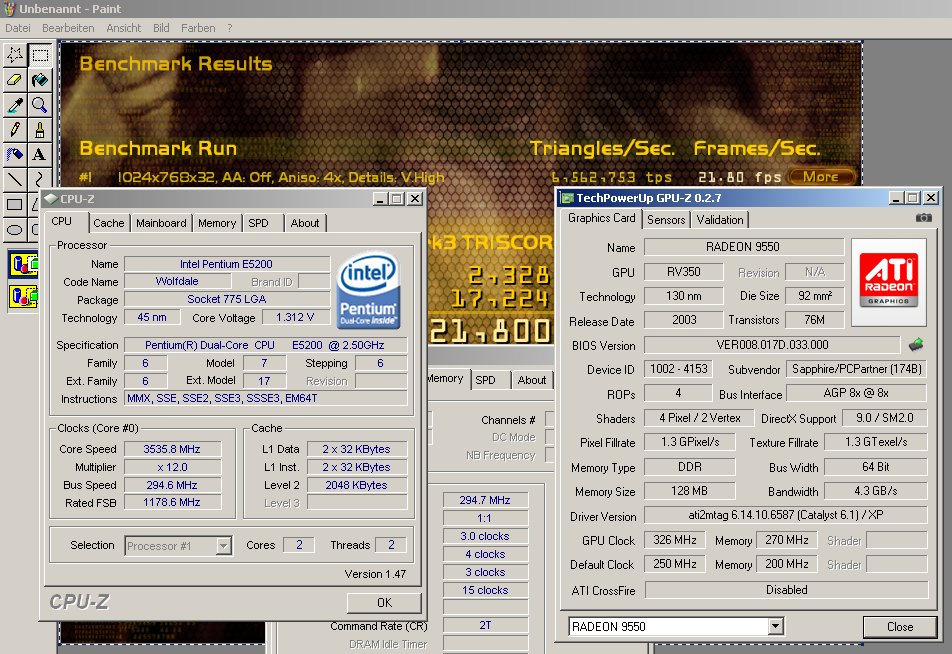Open the Bearbeiten menu in Paint
The width and height of the screenshot is (952, 654).
68,28
